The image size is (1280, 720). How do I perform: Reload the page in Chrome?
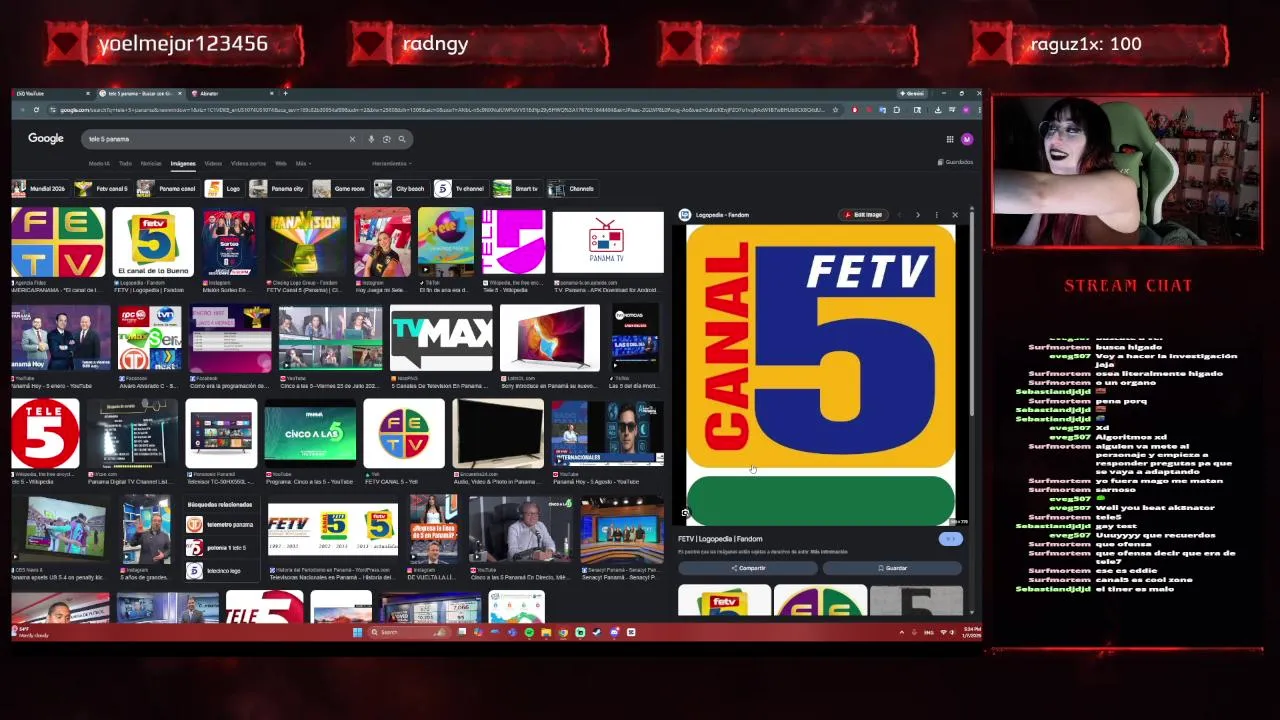[x=36, y=110]
